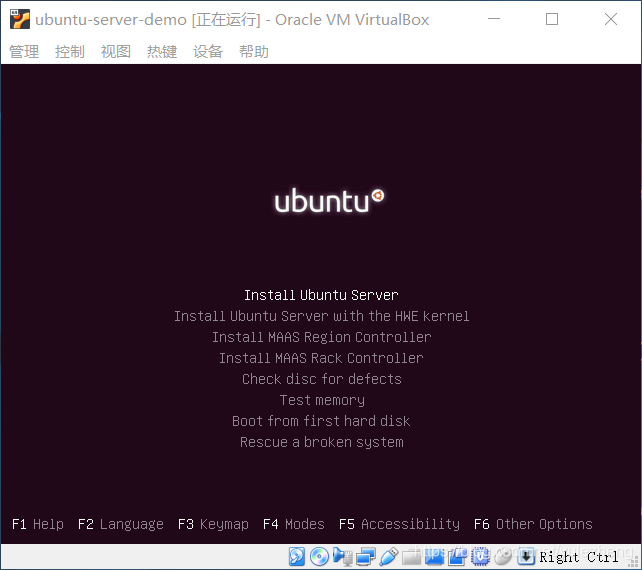The width and height of the screenshot is (642, 570).
Task: Click F3 Keymap option
Action: 213,524
